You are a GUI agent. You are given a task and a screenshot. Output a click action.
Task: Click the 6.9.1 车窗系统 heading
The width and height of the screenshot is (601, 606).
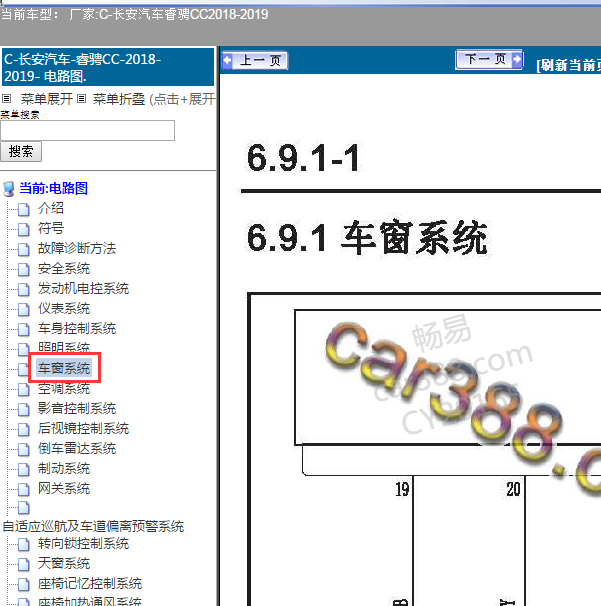(x=367, y=238)
